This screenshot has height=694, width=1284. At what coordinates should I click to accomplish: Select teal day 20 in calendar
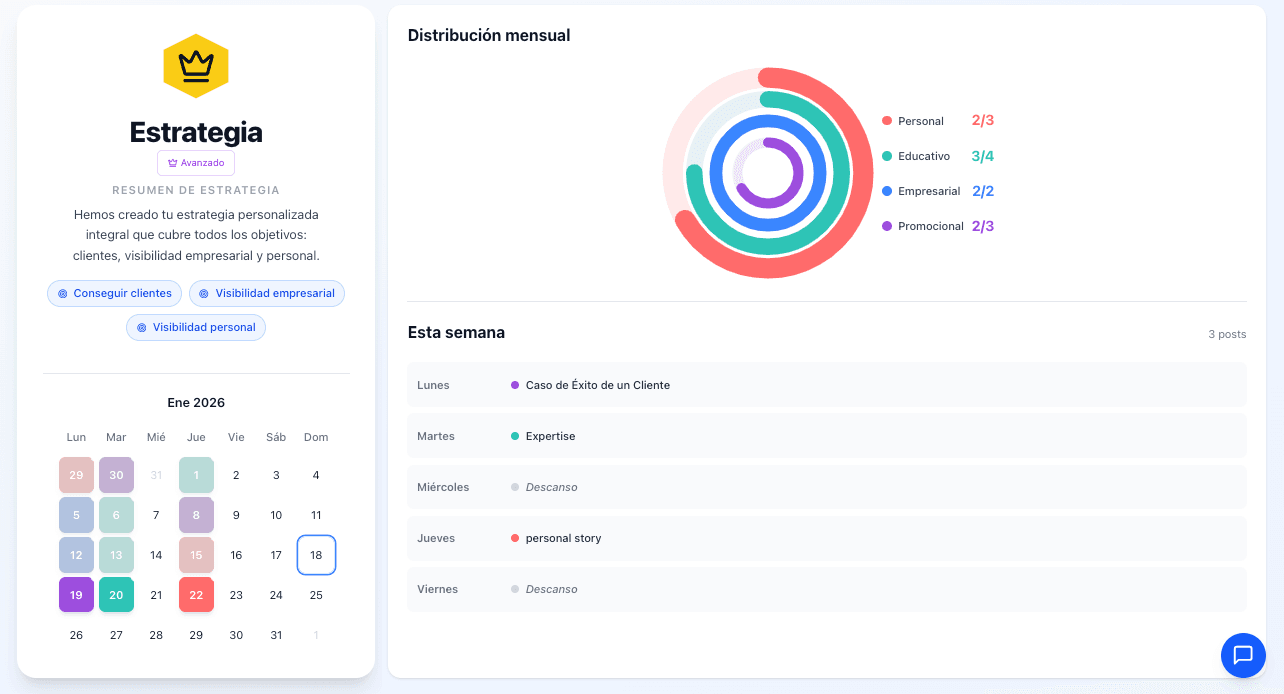116,595
